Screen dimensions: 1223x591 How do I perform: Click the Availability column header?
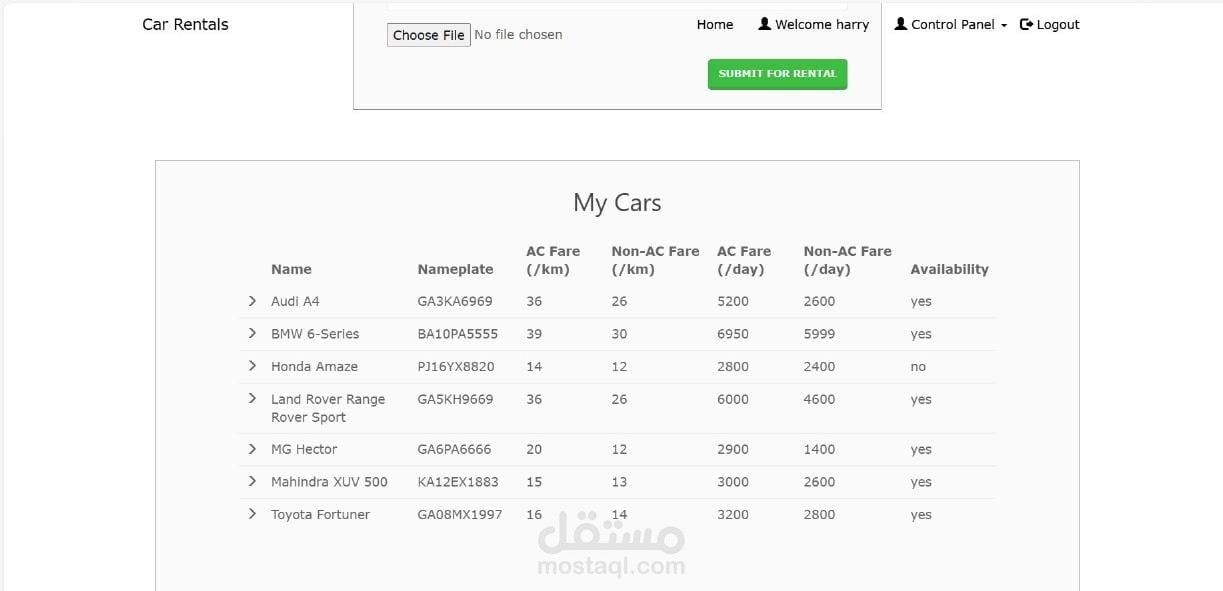pyautogui.click(x=949, y=269)
